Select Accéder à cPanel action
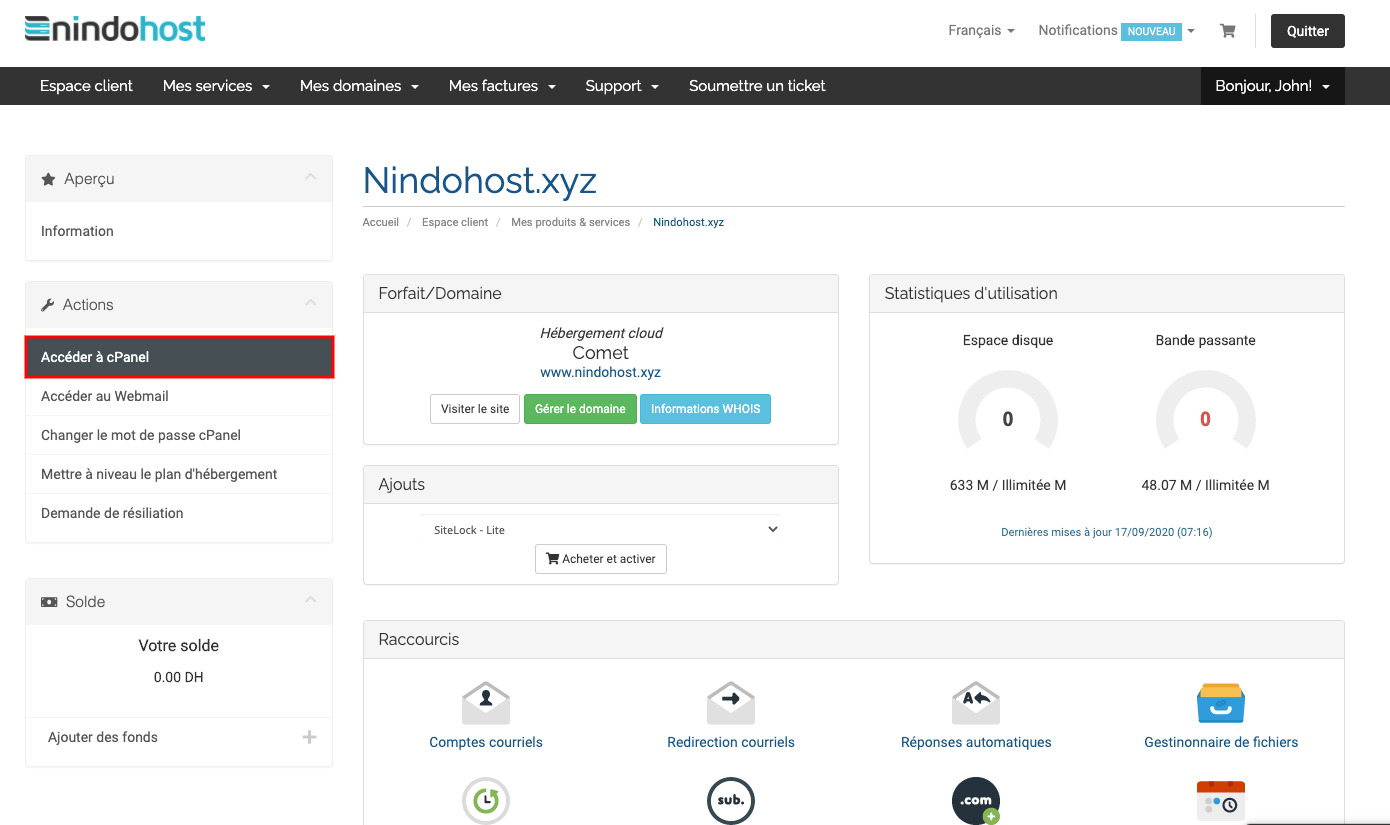The height and width of the screenshot is (825, 1390). click(x=179, y=357)
